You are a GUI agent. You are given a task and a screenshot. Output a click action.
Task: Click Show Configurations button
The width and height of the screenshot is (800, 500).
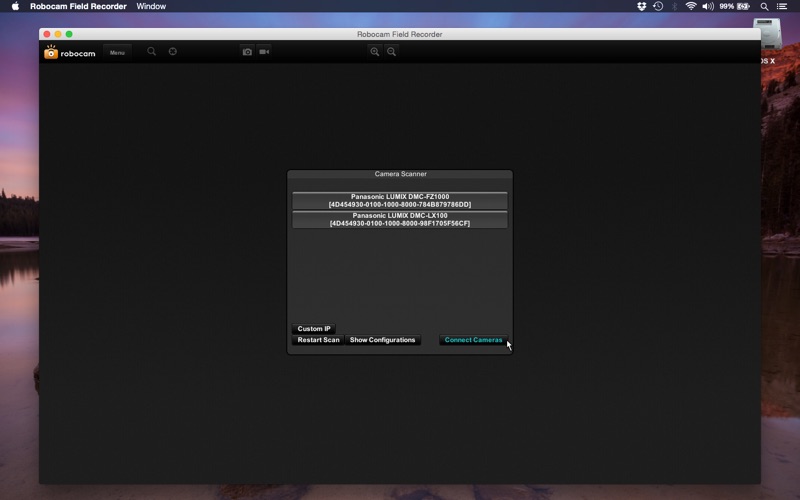pyautogui.click(x=382, y=340)
